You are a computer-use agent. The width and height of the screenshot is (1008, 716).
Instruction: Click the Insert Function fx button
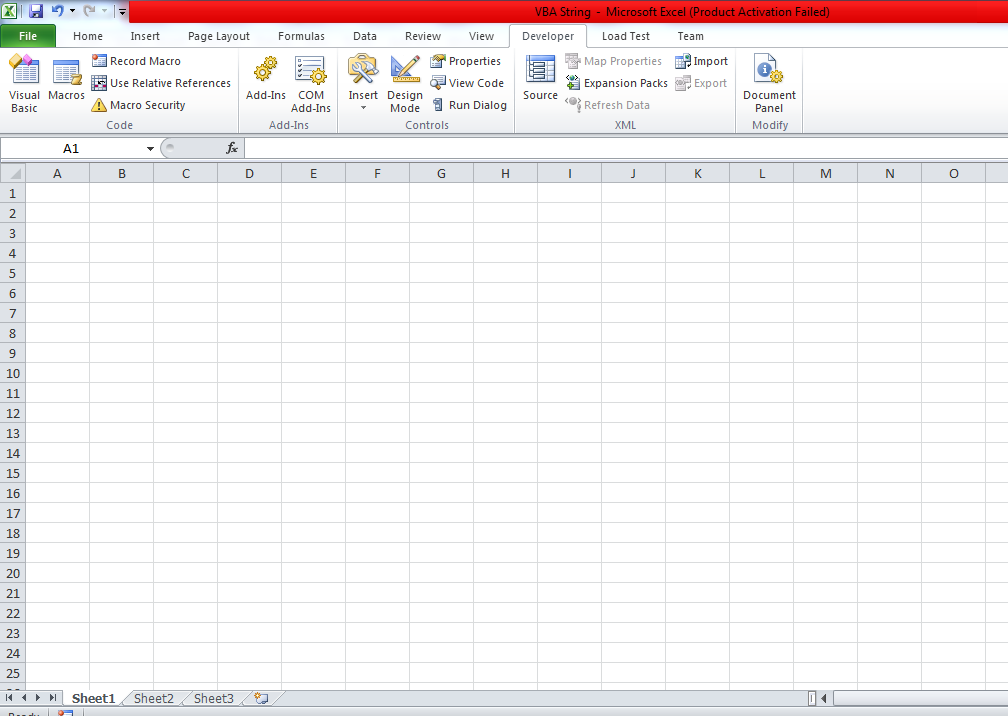click(232, 148)
